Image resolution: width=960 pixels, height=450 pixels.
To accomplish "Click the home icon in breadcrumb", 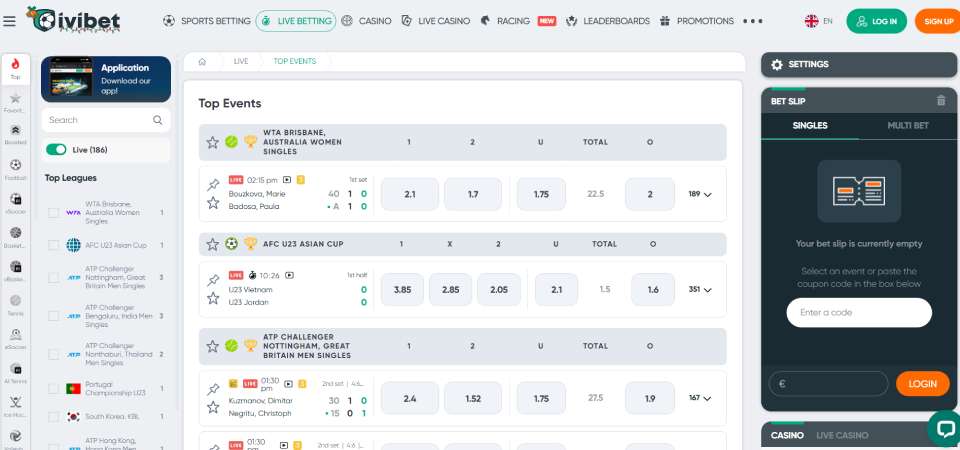I will pos(202,61).
